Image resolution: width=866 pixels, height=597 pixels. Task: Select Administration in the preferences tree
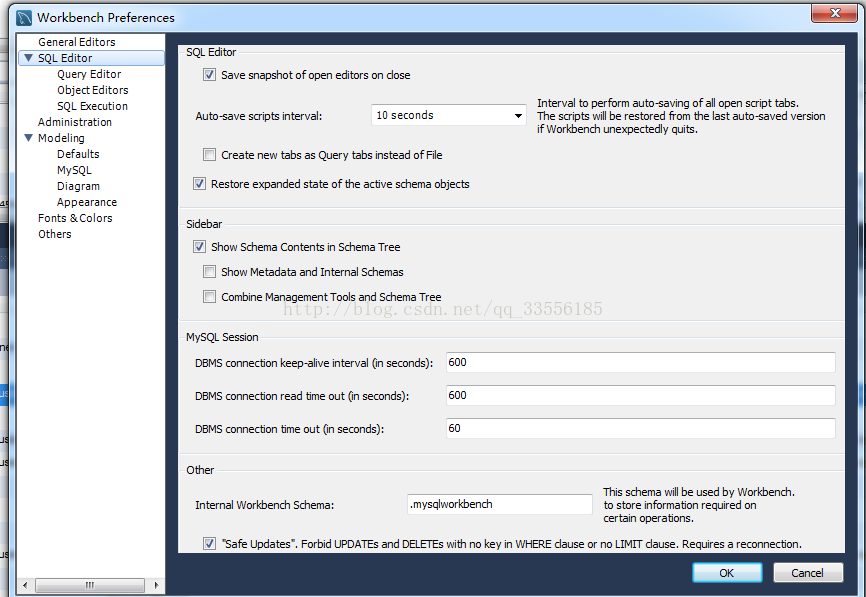click(x=75, y=122)
